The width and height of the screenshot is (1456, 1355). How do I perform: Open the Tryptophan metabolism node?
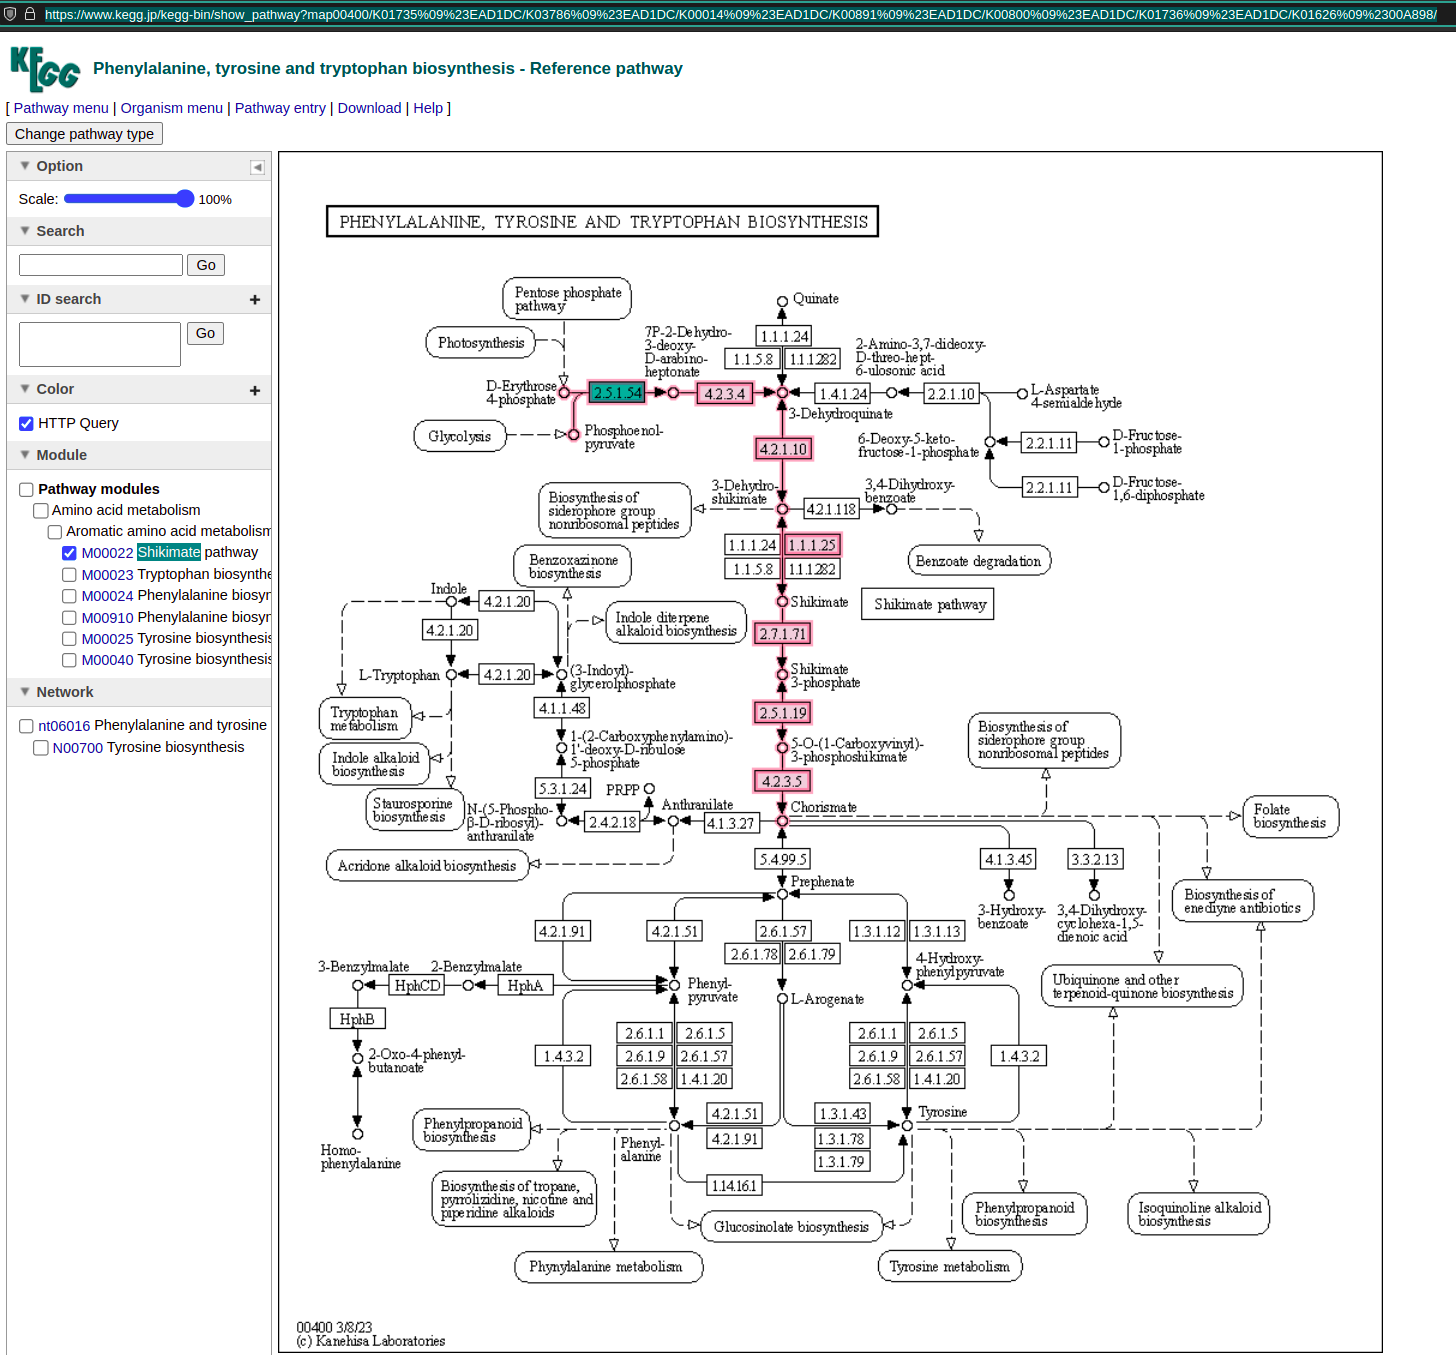click(365, 719)
